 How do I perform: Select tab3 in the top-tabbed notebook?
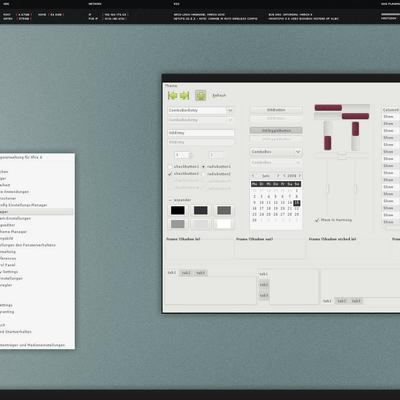[x=200, y=273]
